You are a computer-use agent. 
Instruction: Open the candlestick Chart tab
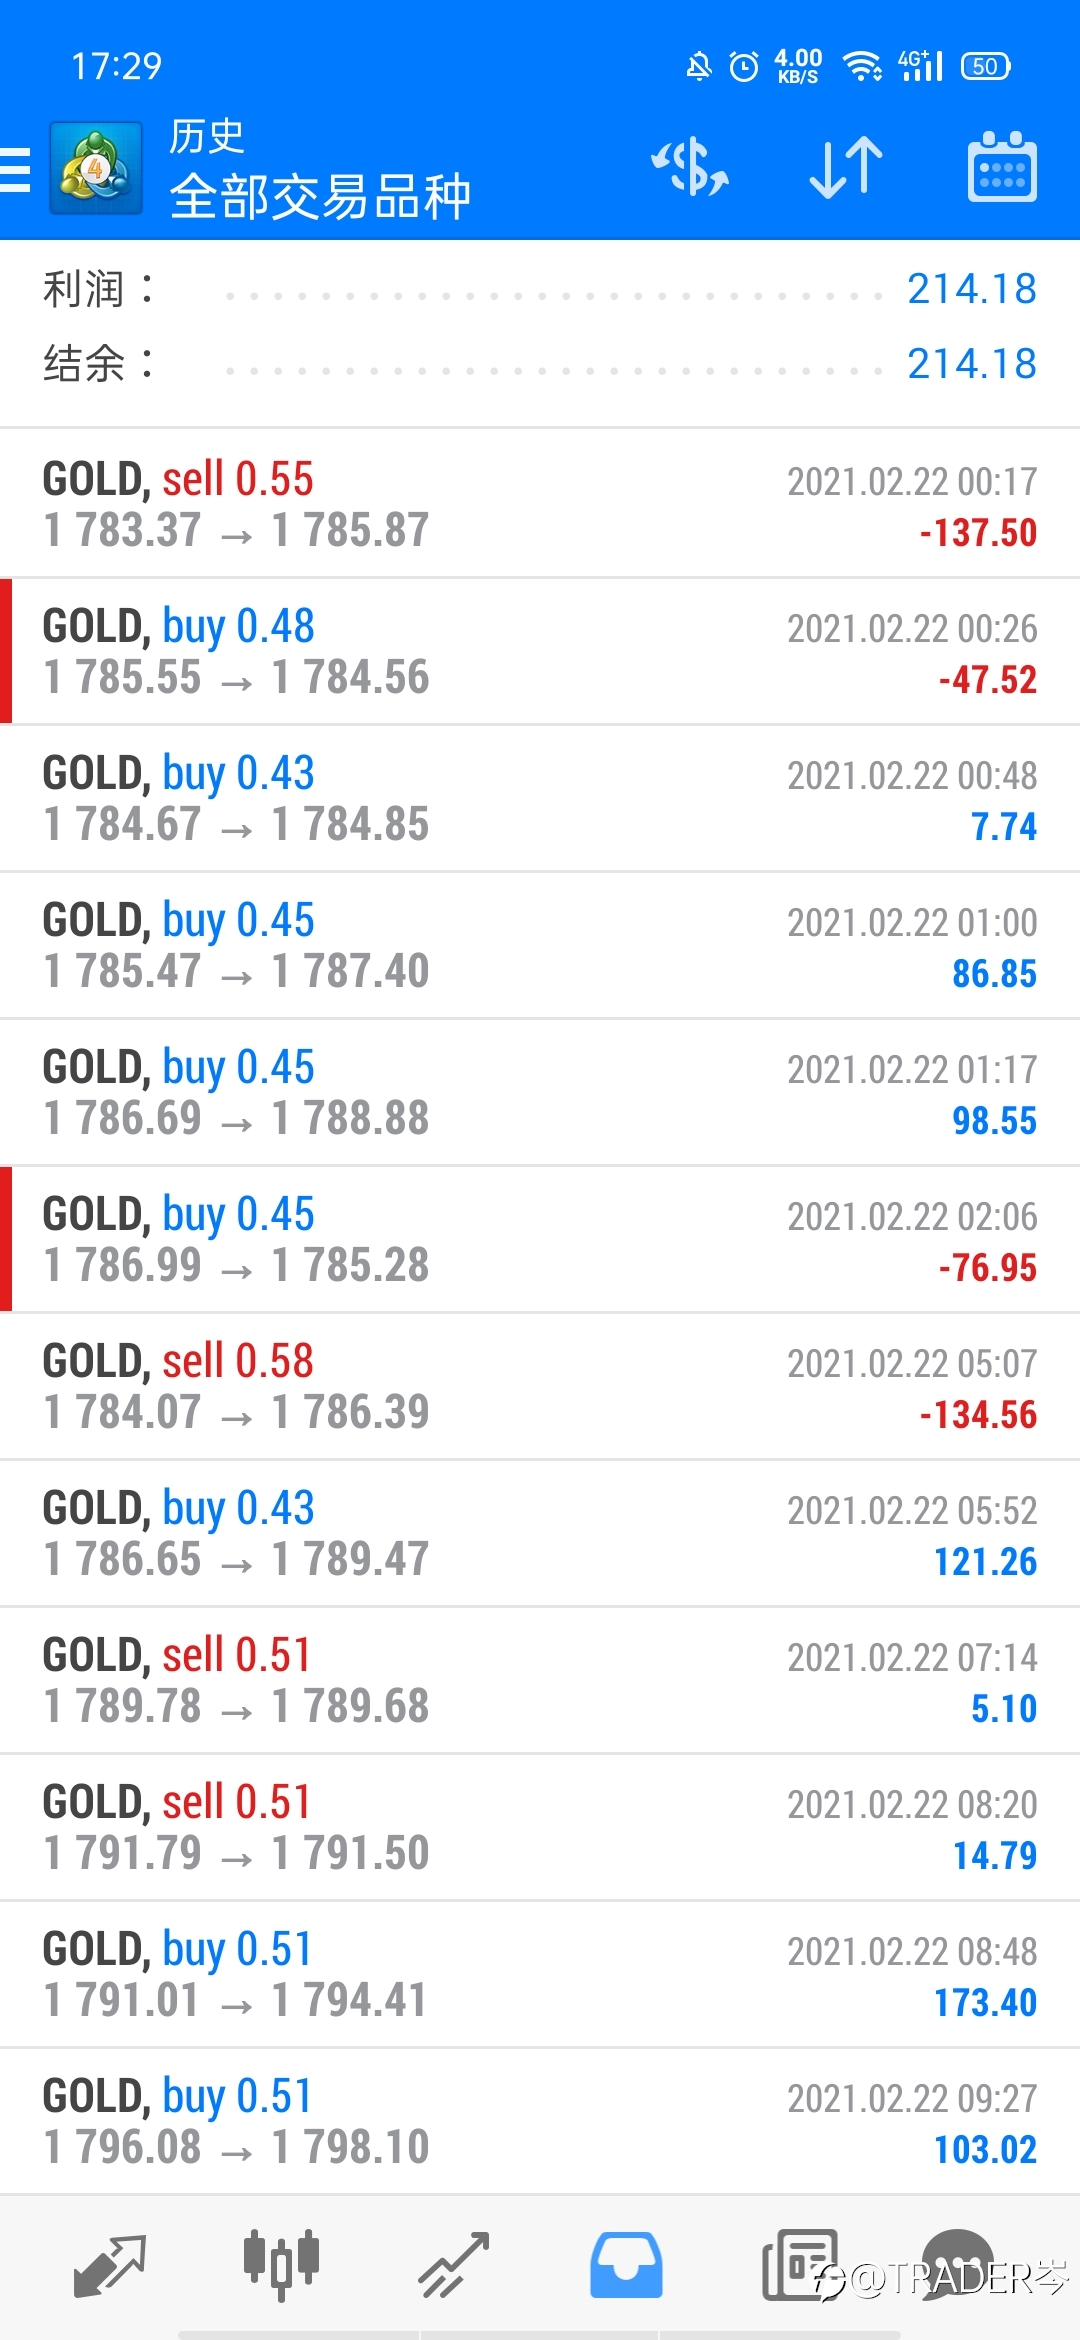(281, 2264)
